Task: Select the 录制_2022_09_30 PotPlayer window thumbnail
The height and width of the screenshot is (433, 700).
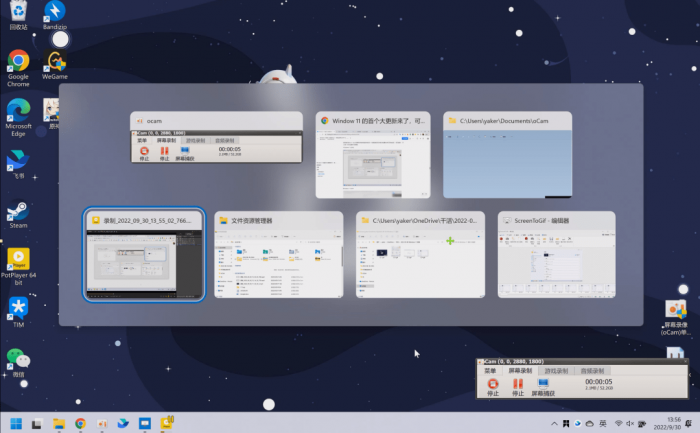Action: (144, 254)
